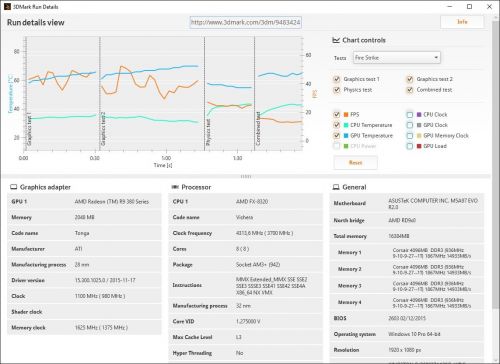Click the 3dmark.com result URL field
This screenshot has height=364, width=500.
tap(246, 22)
